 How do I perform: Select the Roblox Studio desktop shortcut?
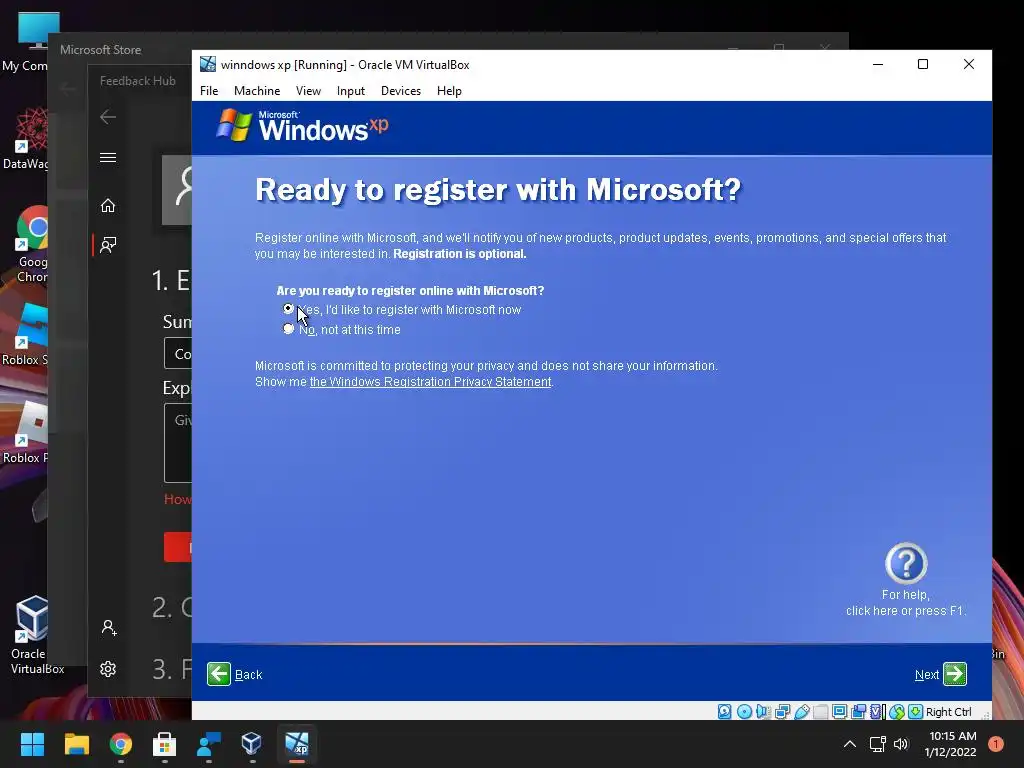click(x=26, y=334)
